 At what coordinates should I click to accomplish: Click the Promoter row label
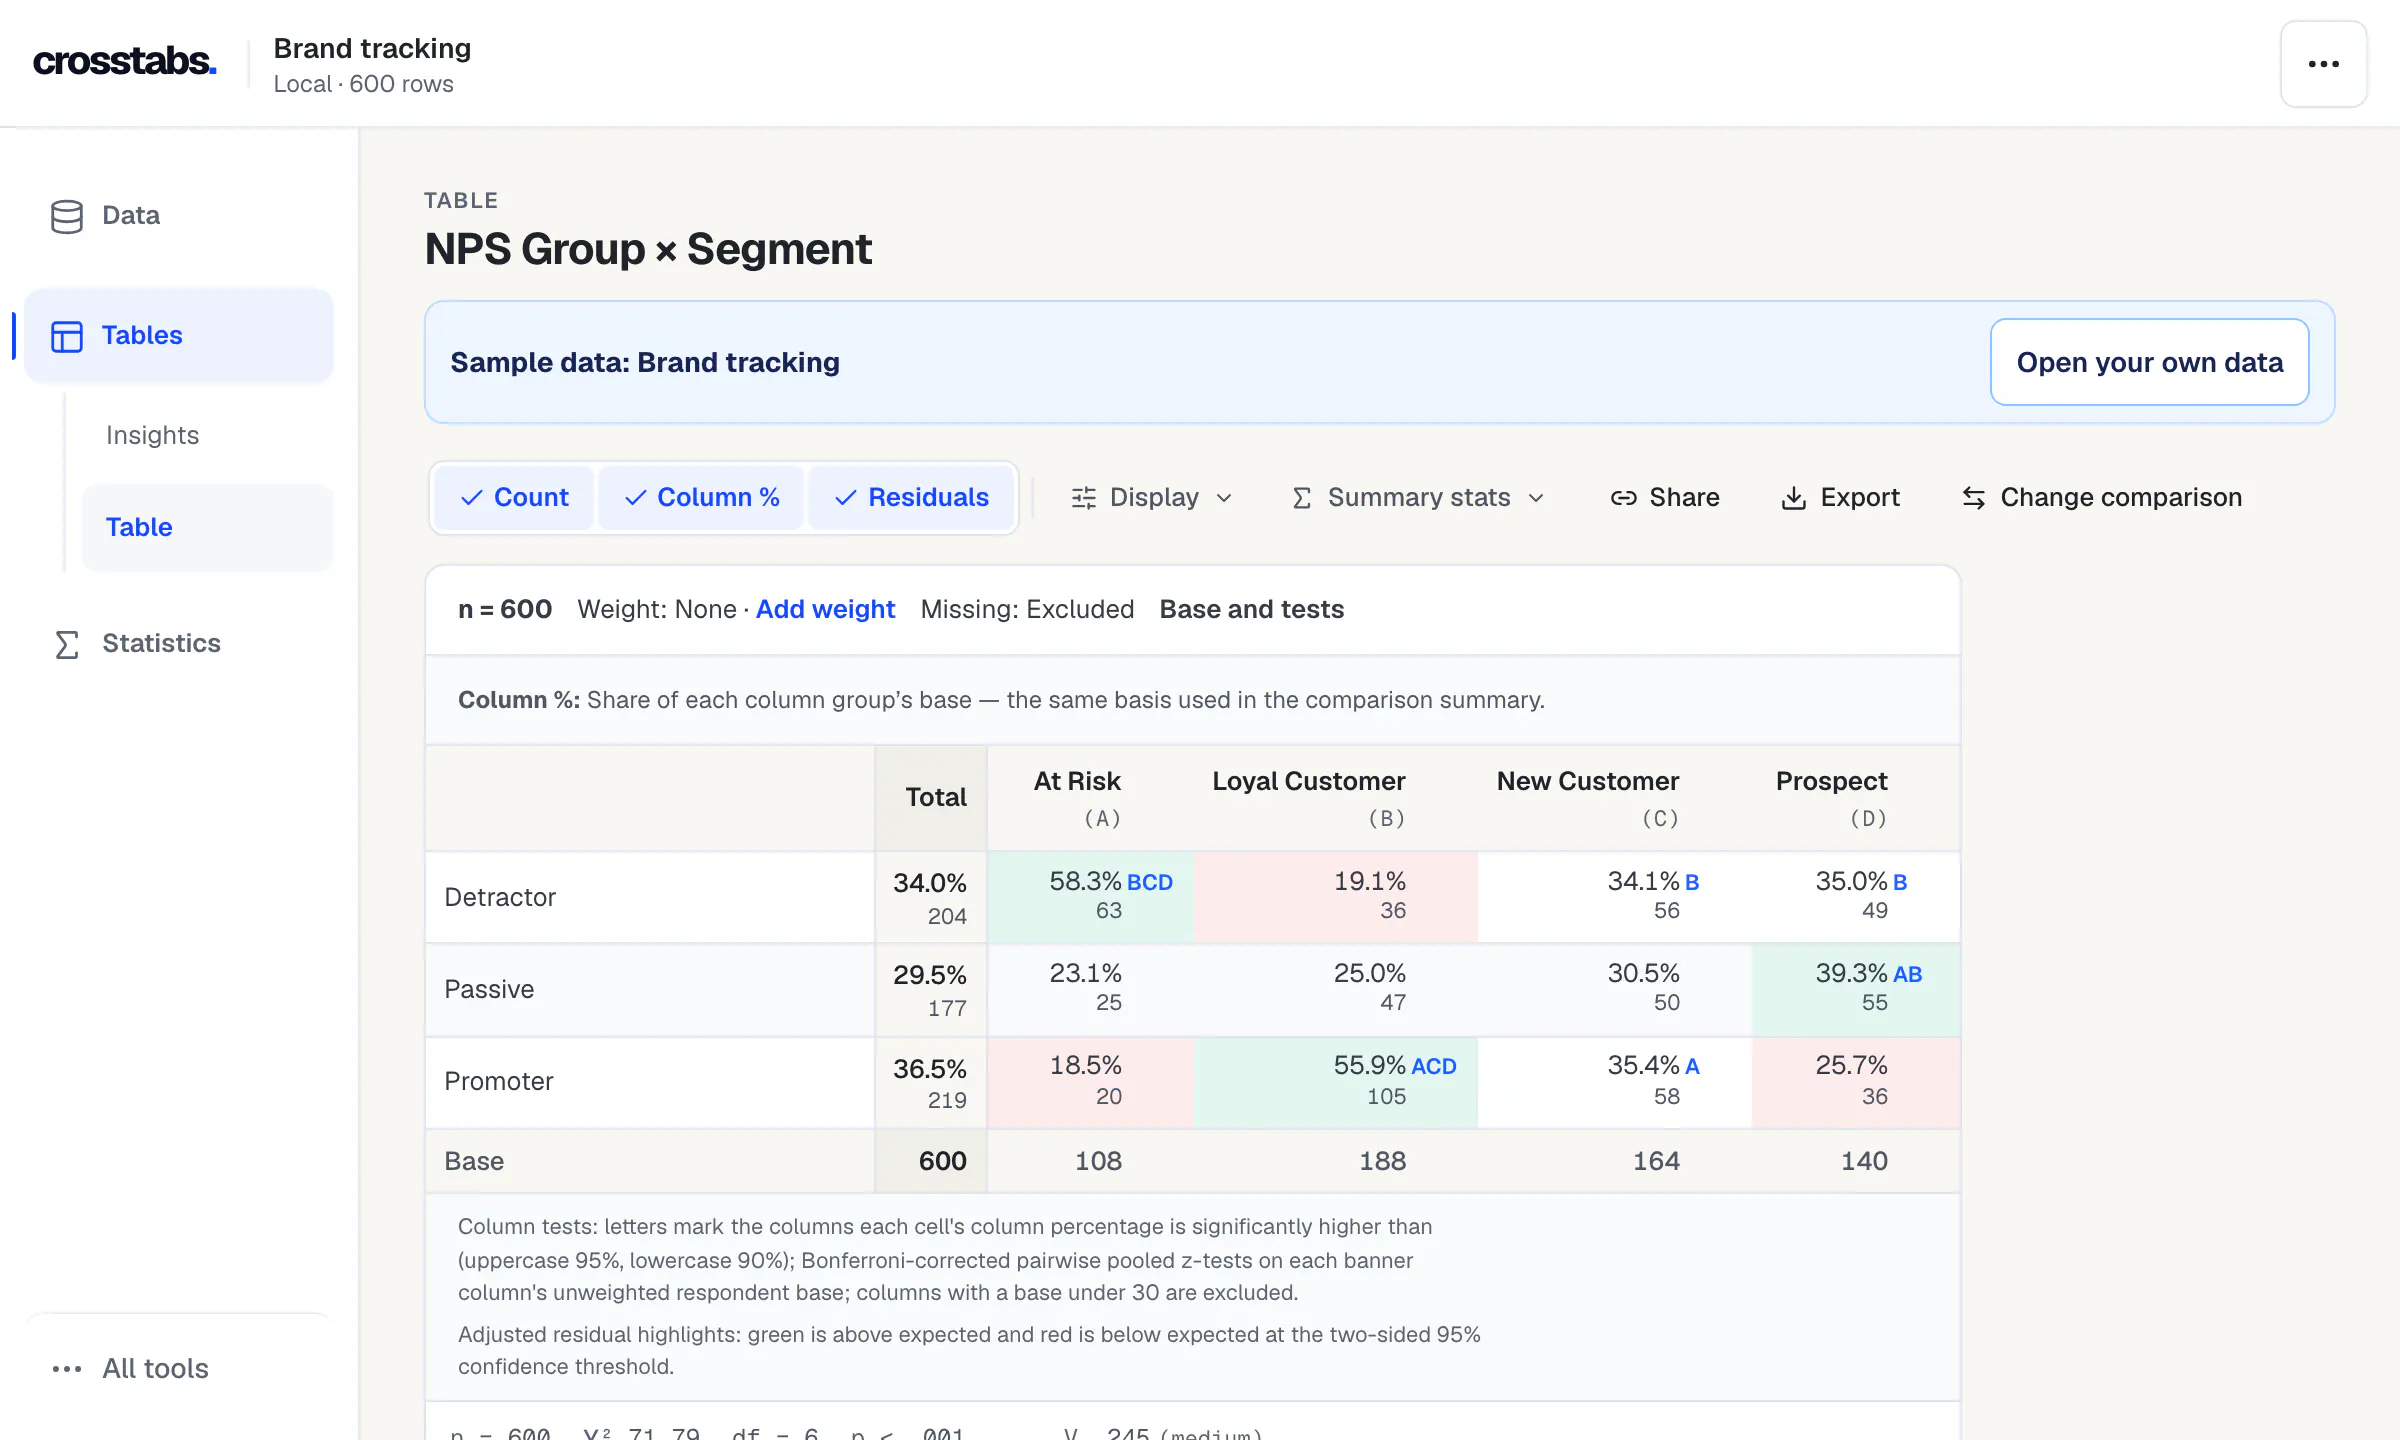(x=498, y=1081)
